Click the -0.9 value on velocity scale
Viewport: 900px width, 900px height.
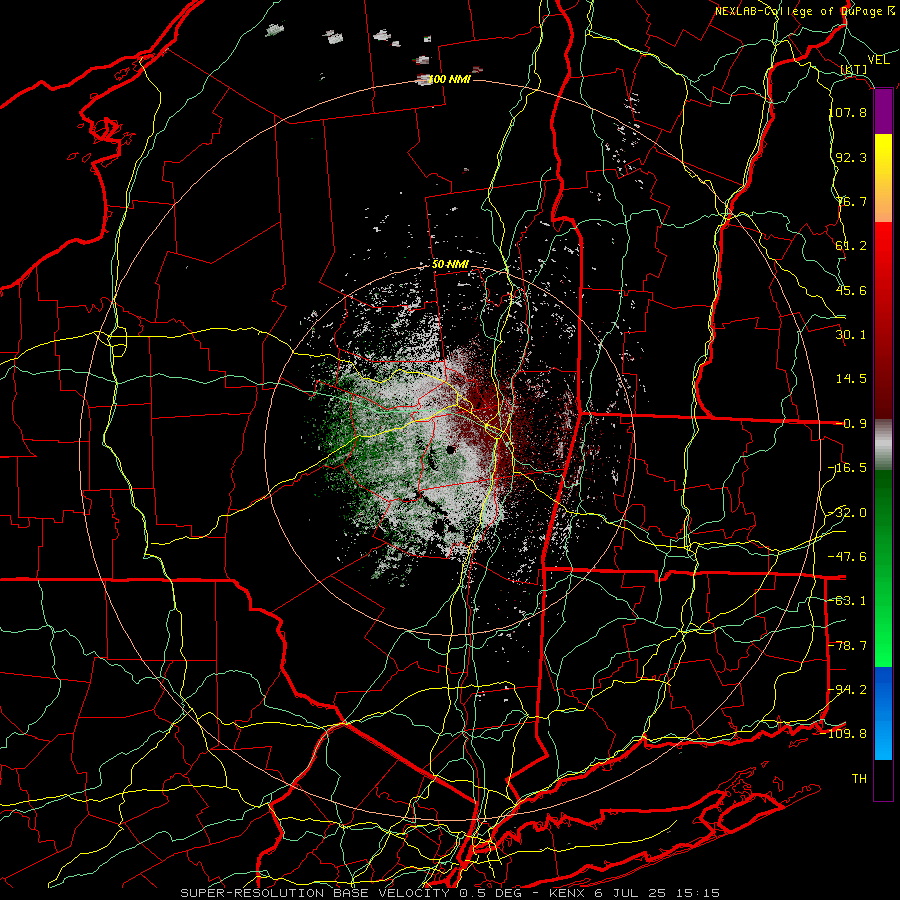click(x=851, y=424)
